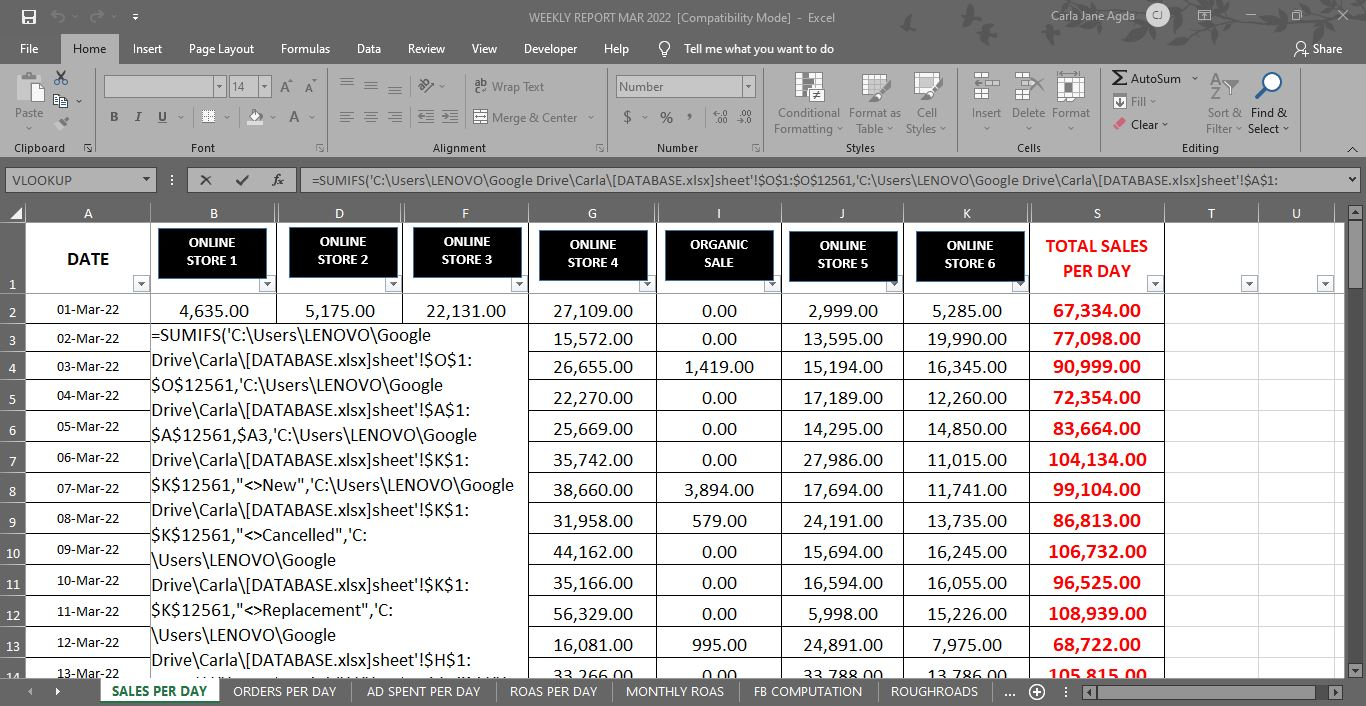Open the Name Box dropdown showing VLOOKUP
1366x706 pixels.
tap(147, 180)
